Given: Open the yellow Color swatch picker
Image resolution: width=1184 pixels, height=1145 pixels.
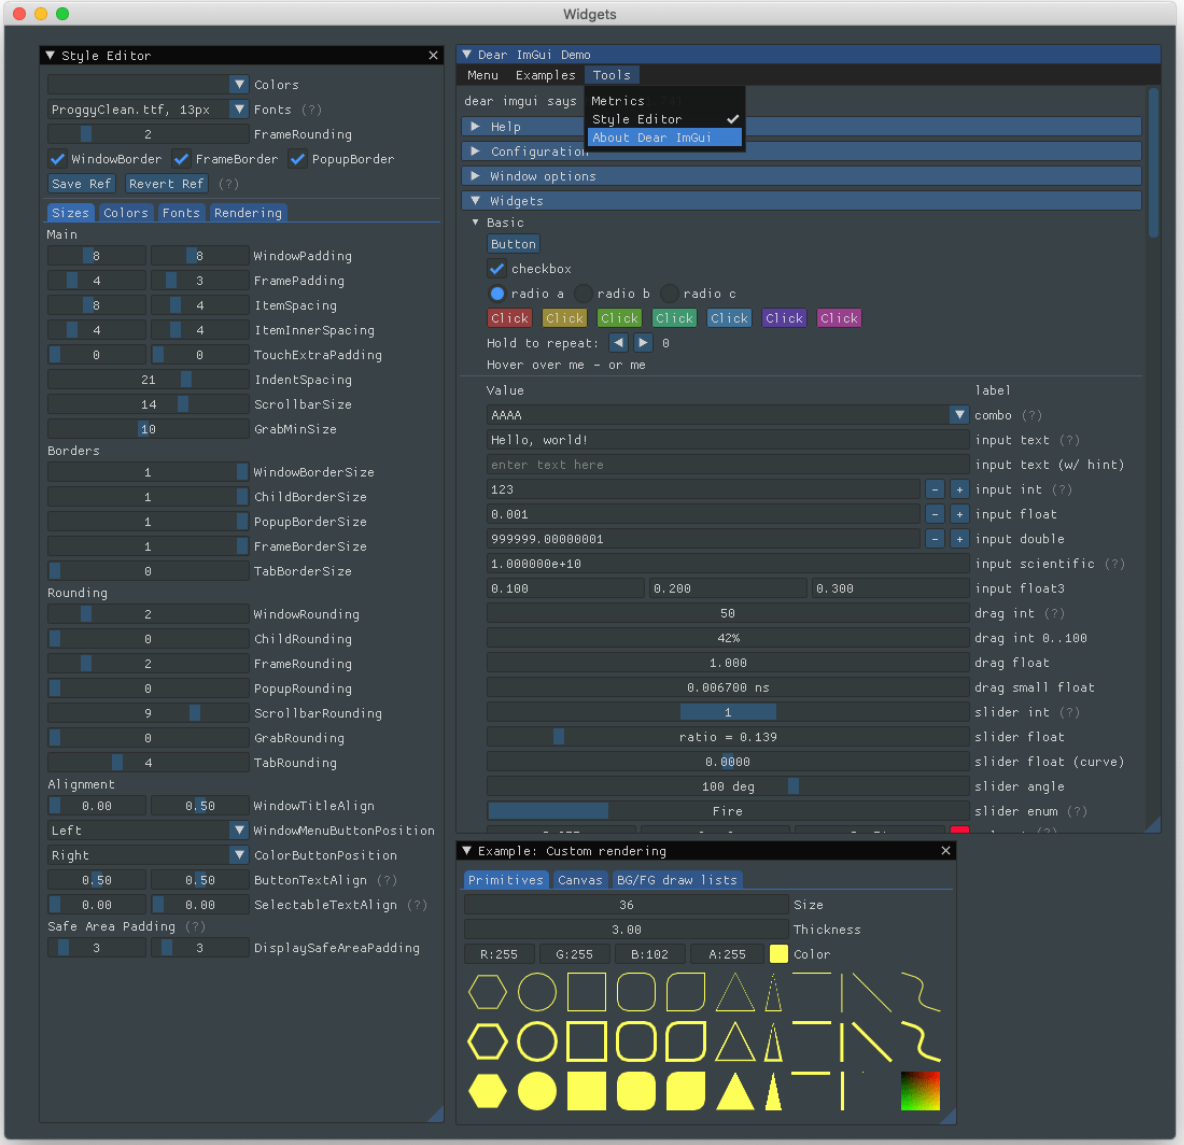Looking at the screenshot, I should click(778, 954).
